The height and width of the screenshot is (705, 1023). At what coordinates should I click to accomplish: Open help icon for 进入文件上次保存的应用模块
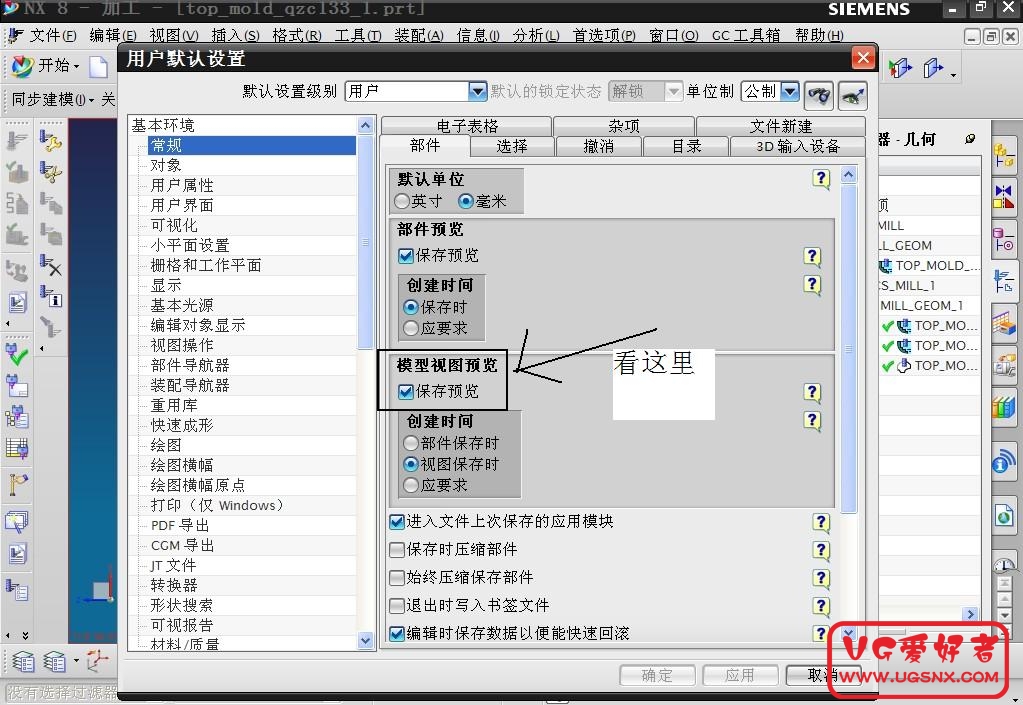[821, 522]
